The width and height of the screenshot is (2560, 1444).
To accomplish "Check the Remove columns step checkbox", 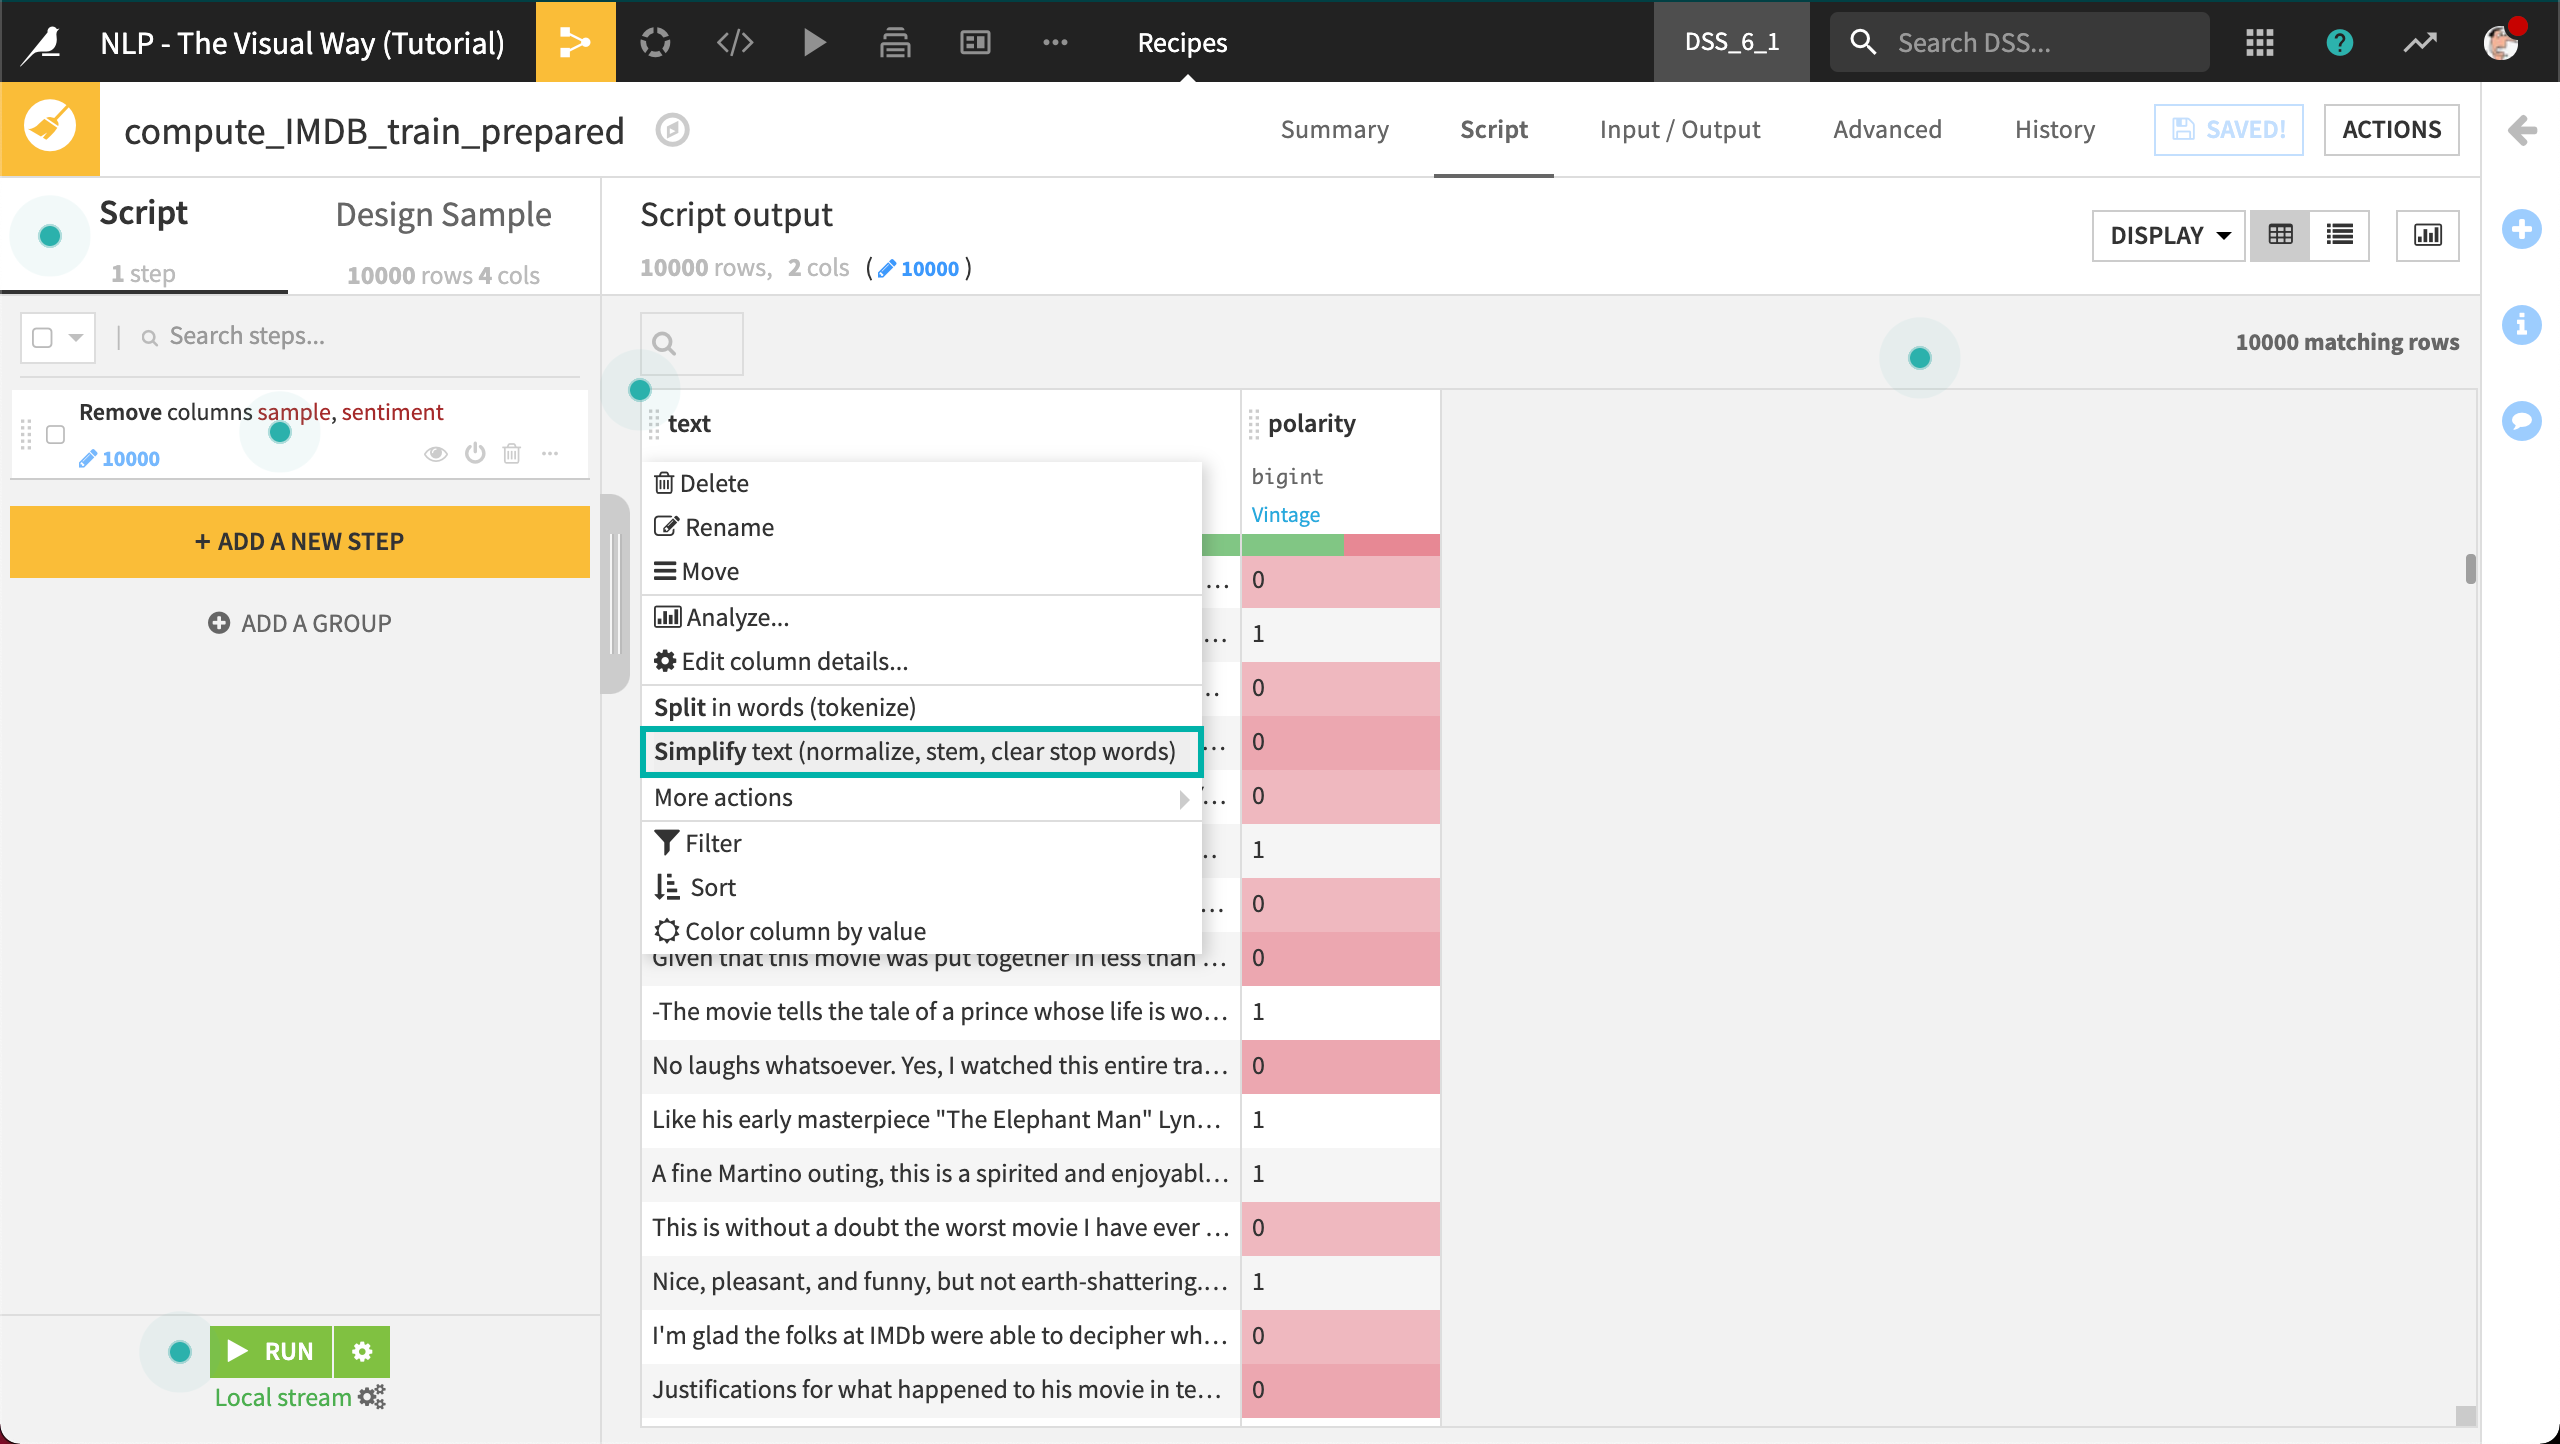I will (x=56, y=434).
